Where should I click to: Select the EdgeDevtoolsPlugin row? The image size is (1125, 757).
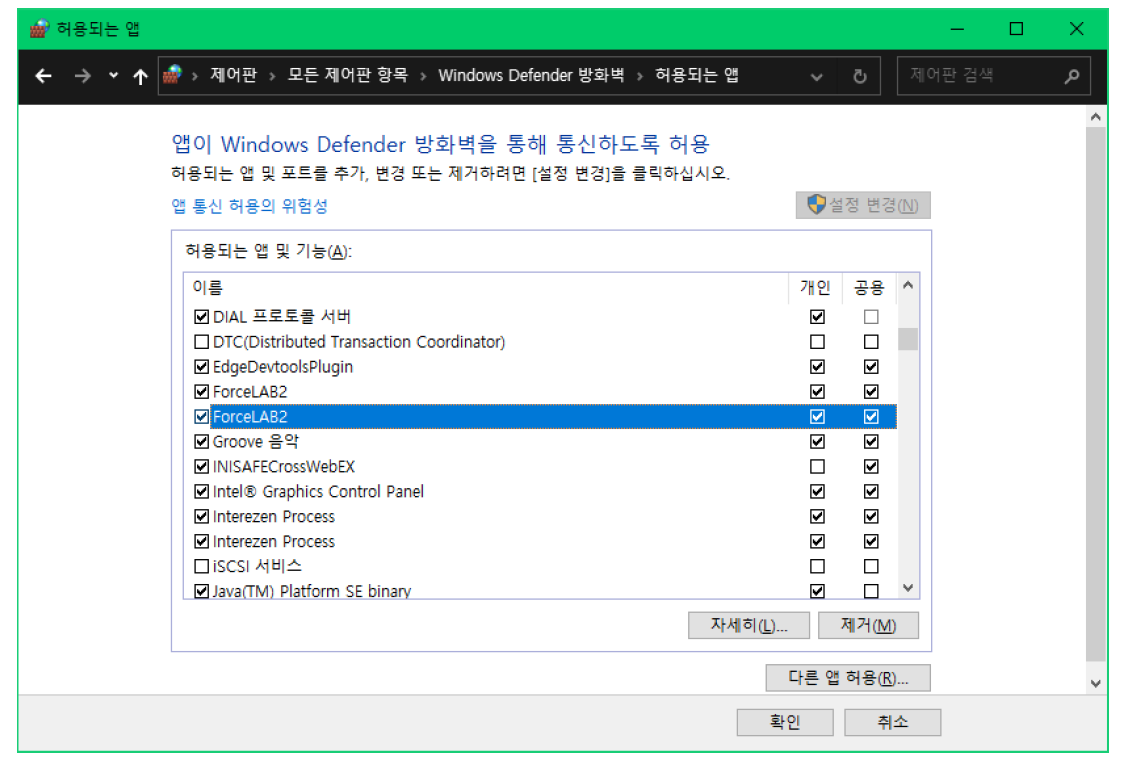540,367
